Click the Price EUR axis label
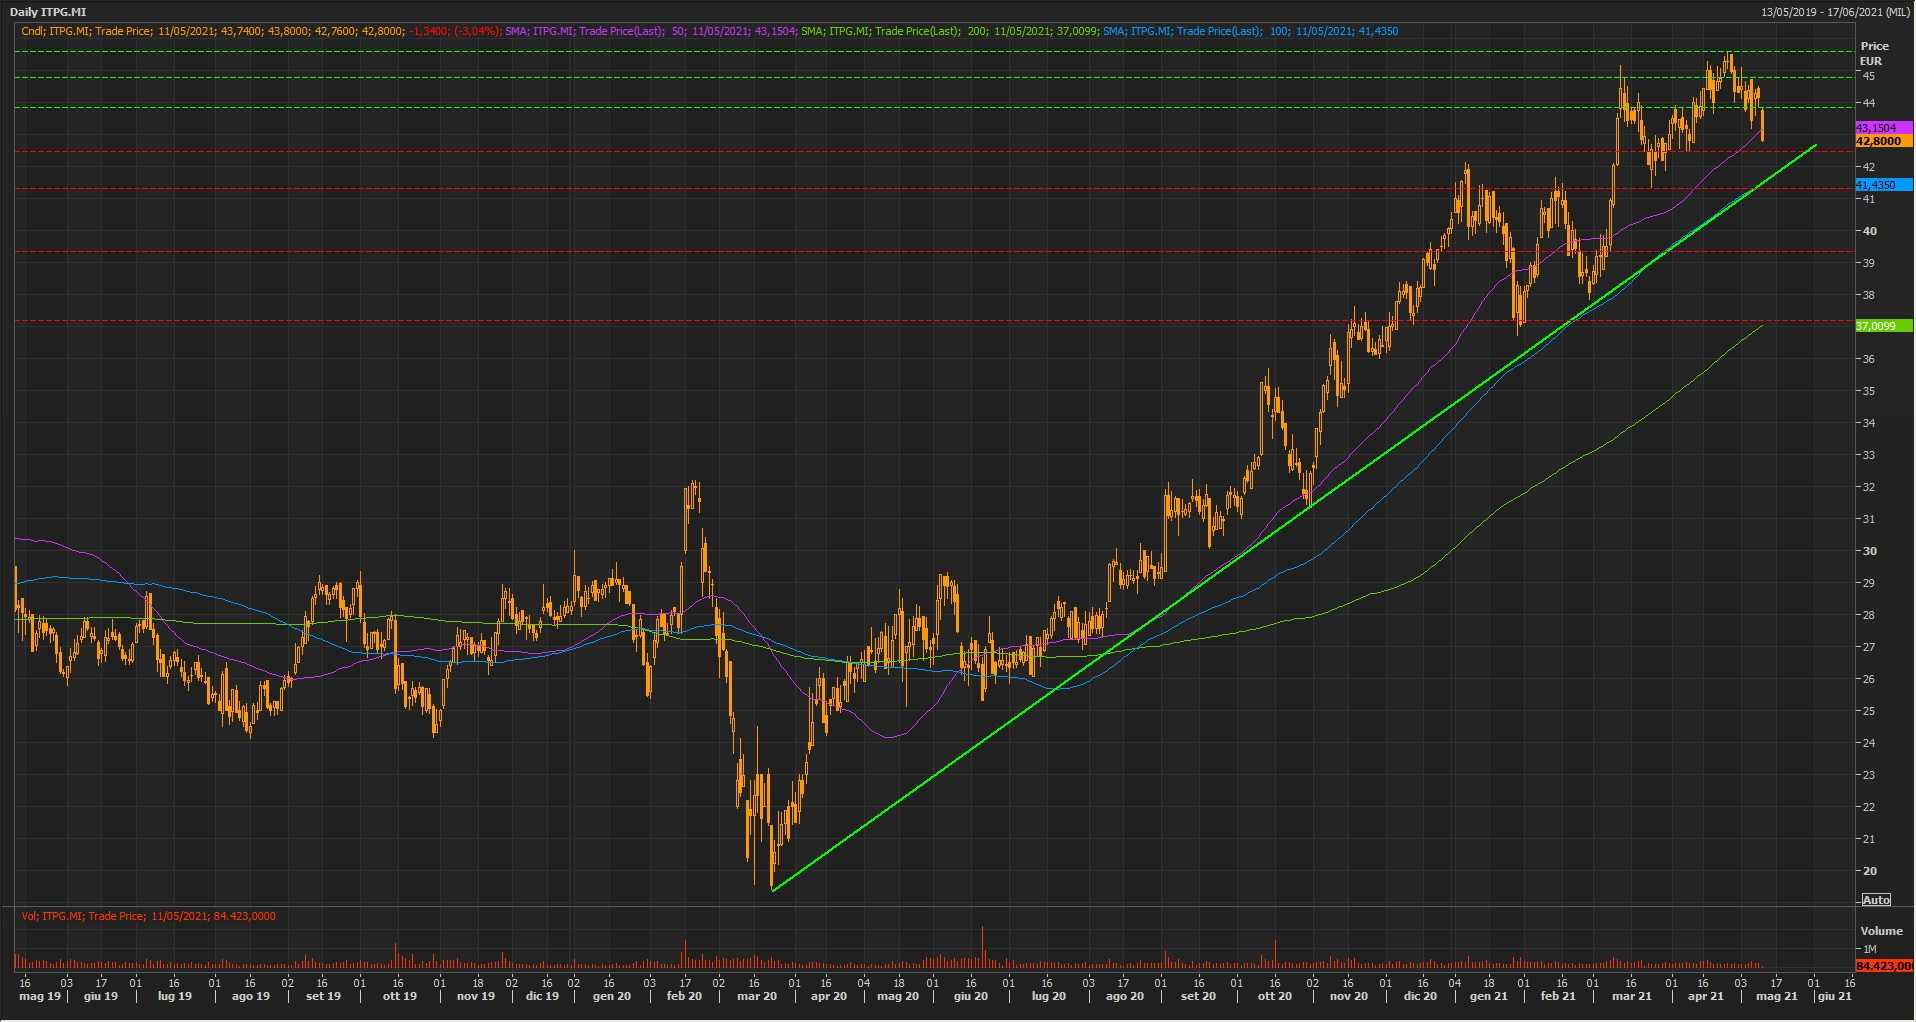Viewport: 1916px width, 1022px height. click(x=1874, y=53)
